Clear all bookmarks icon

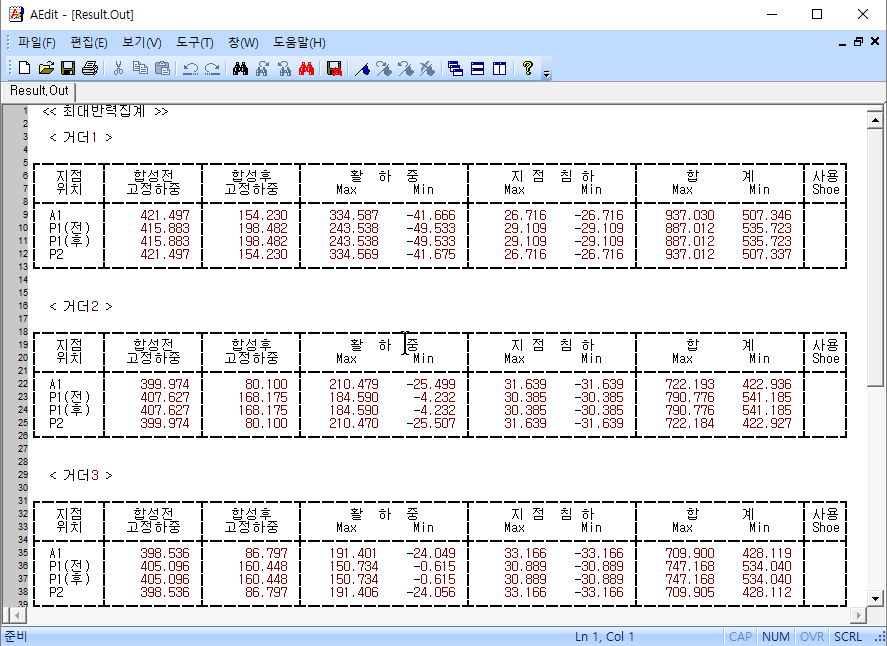(x=428, y=68)
